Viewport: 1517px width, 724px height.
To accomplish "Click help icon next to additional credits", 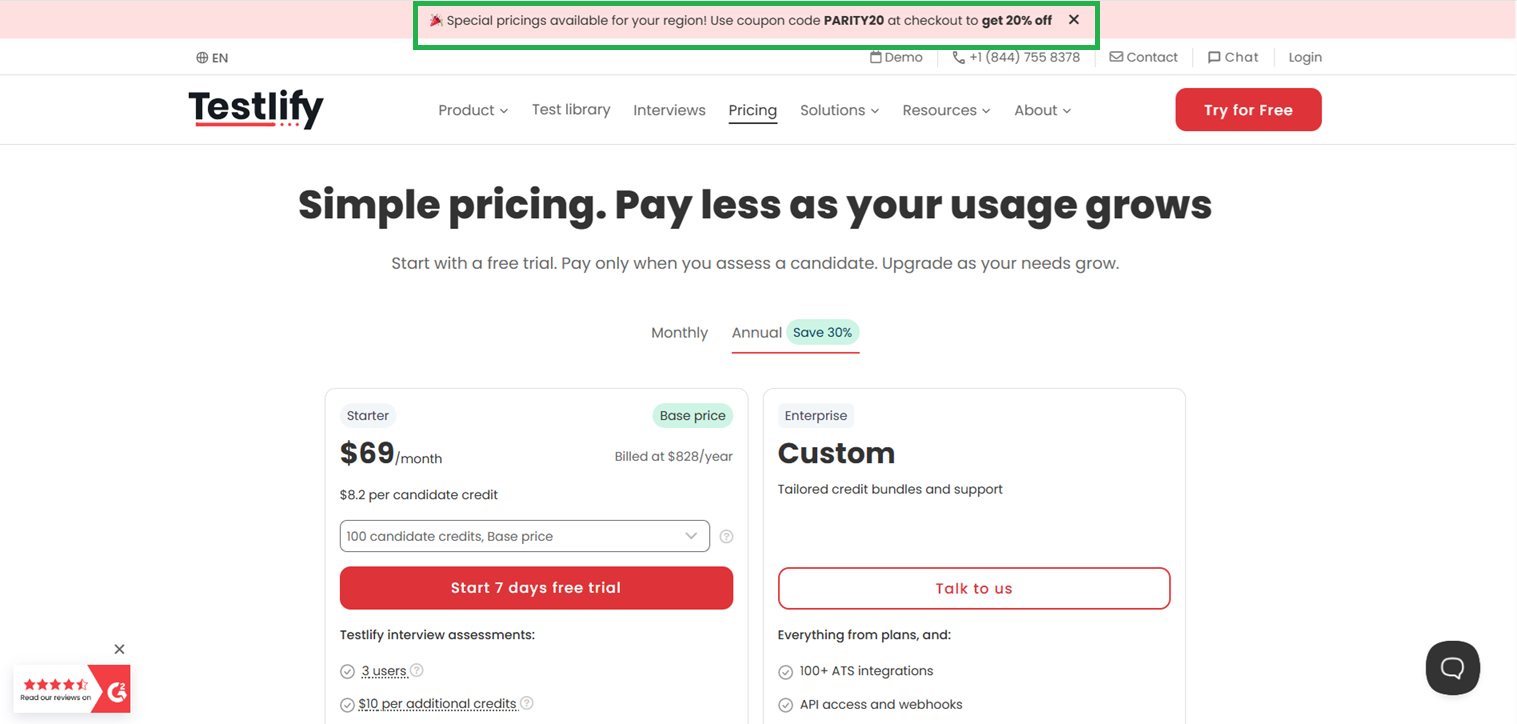I will [x=527, y=703].
